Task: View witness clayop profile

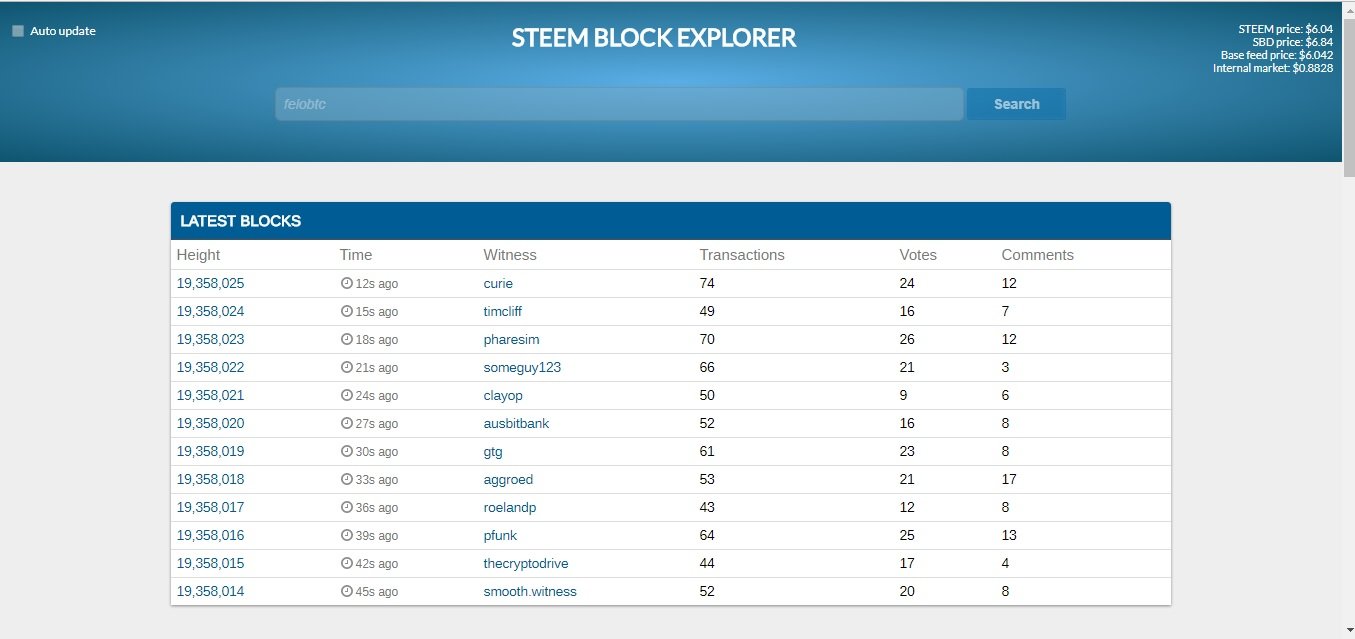Action: point(503,395)
